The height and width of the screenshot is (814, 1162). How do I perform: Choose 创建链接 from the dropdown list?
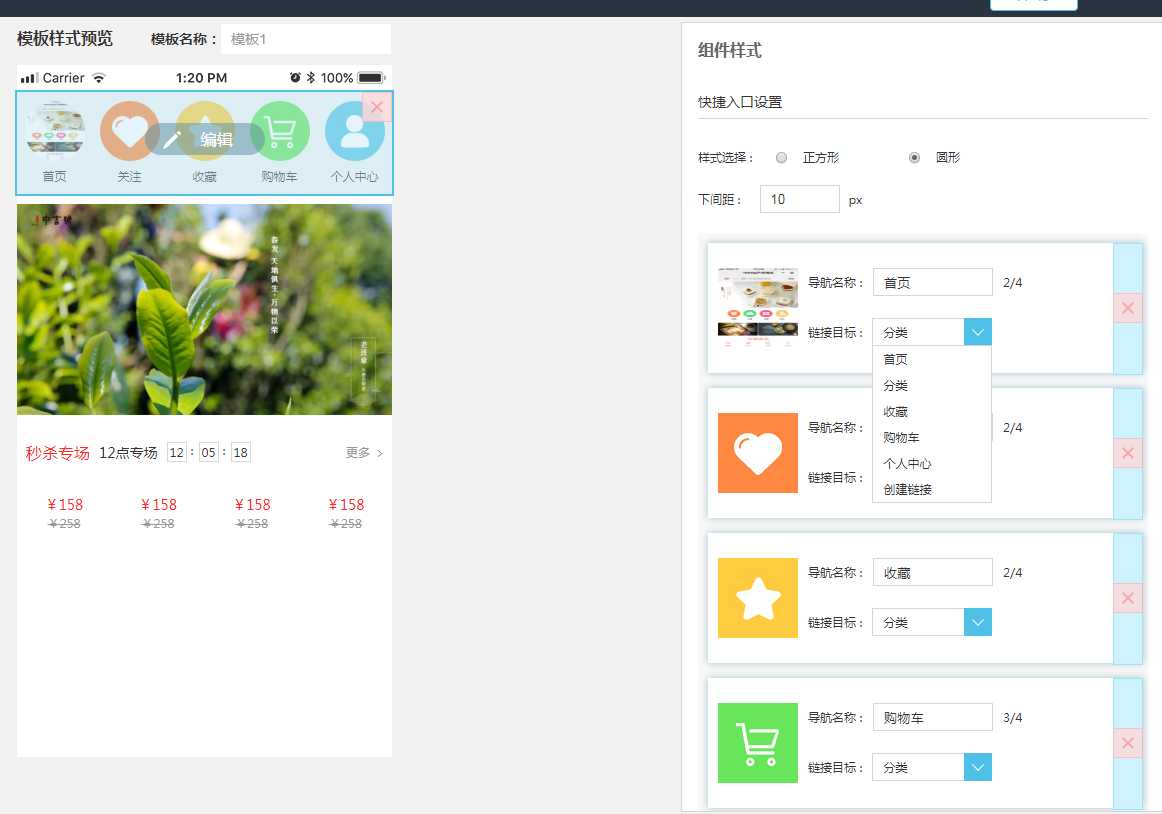click(907, 490)
